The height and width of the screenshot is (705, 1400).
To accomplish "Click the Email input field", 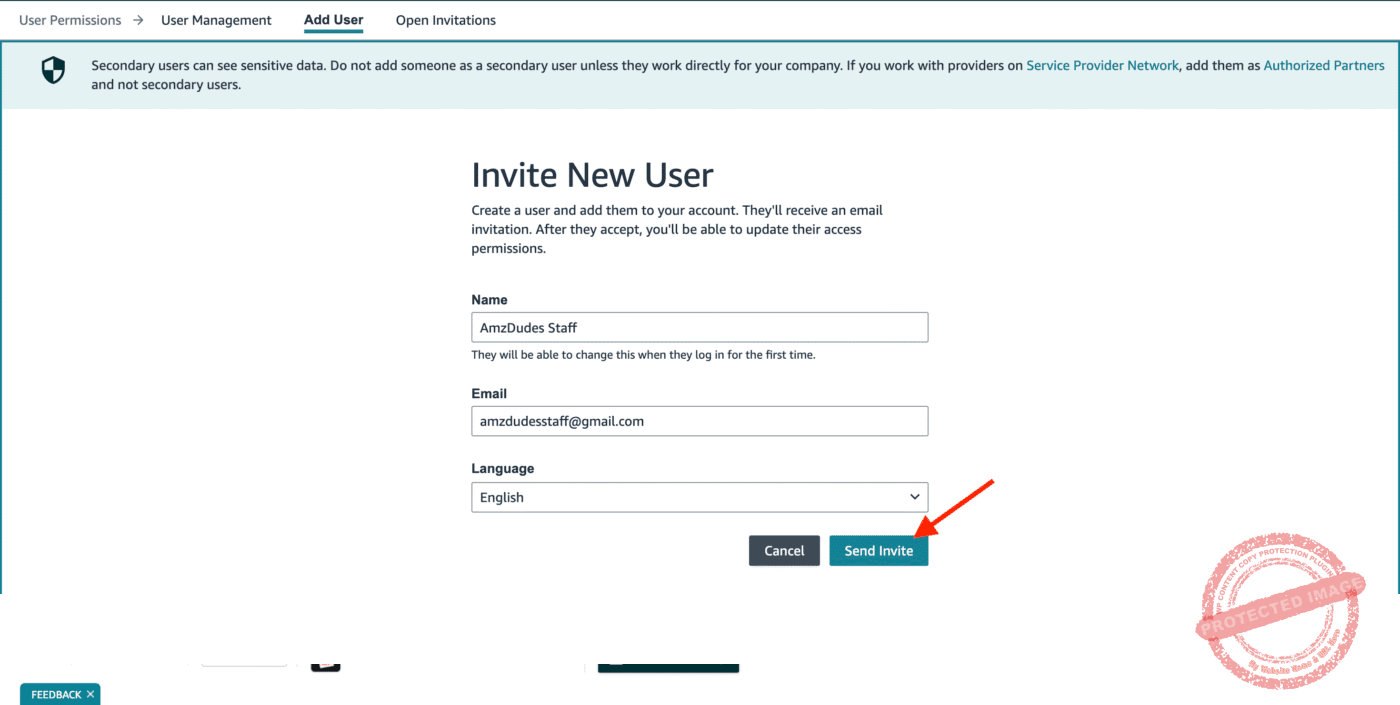I will tap(699, 421).
